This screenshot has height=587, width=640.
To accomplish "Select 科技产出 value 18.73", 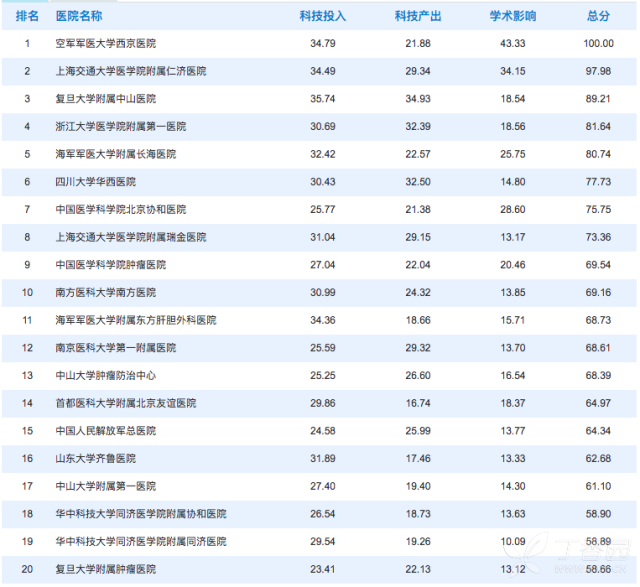I will click(418, 514).
